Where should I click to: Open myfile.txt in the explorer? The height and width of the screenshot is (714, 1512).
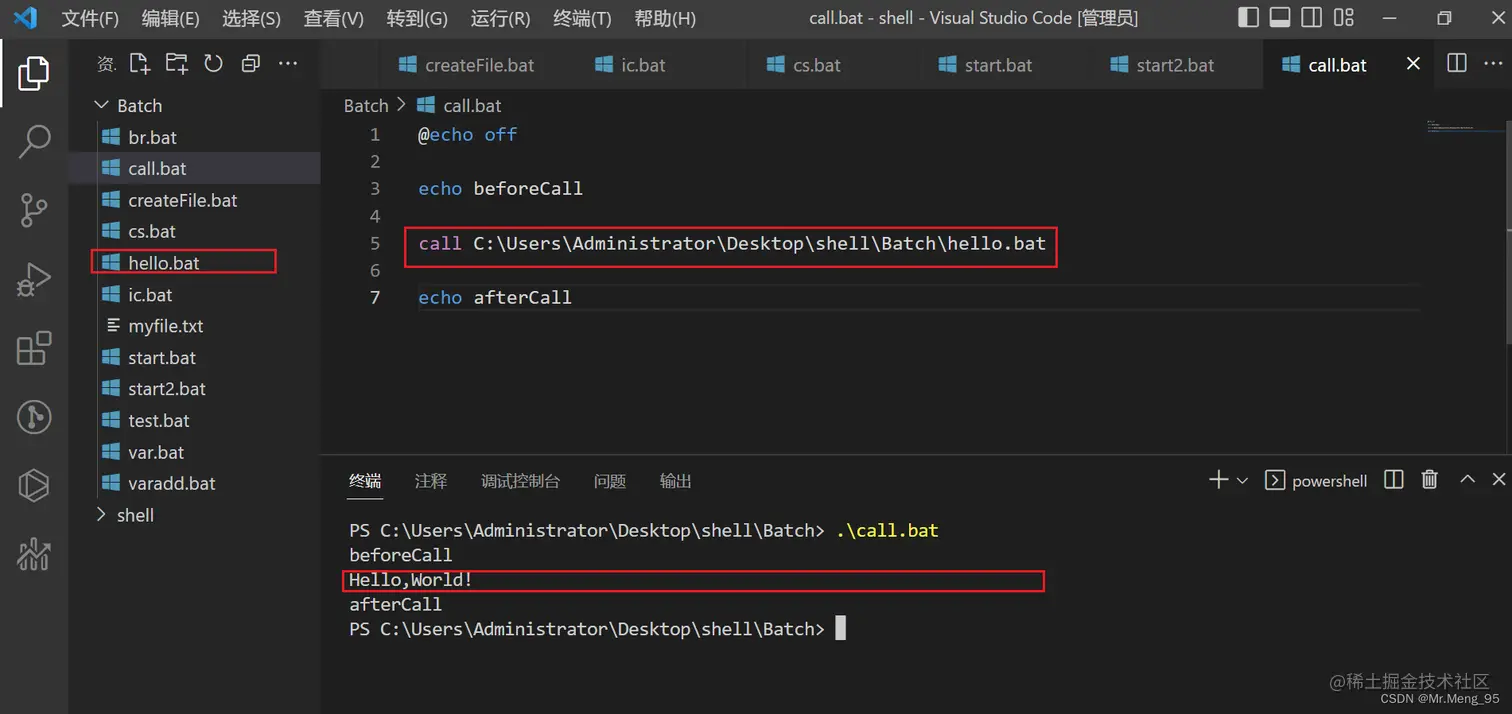pyautogui.click(x=194, y=326)
